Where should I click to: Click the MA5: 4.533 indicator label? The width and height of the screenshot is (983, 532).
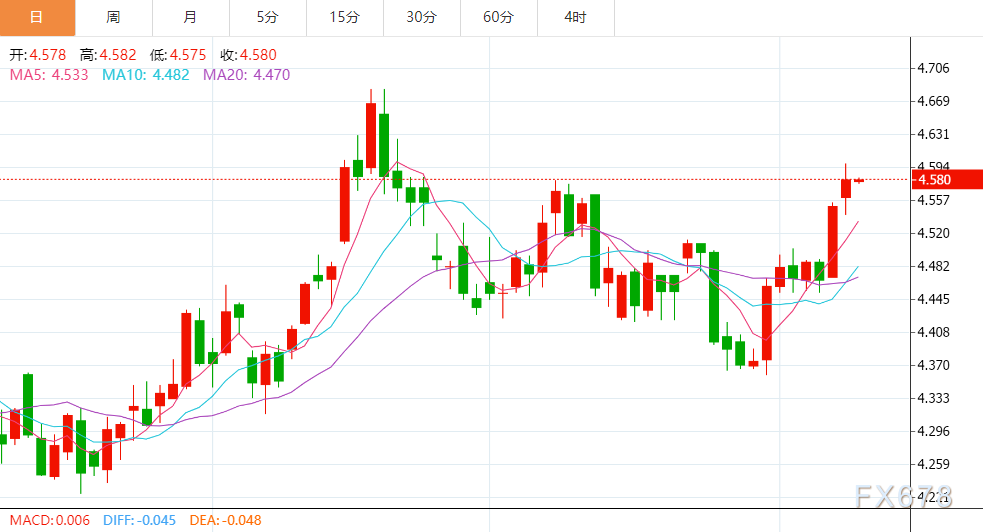pyautogui.click(x=49, y=75)
